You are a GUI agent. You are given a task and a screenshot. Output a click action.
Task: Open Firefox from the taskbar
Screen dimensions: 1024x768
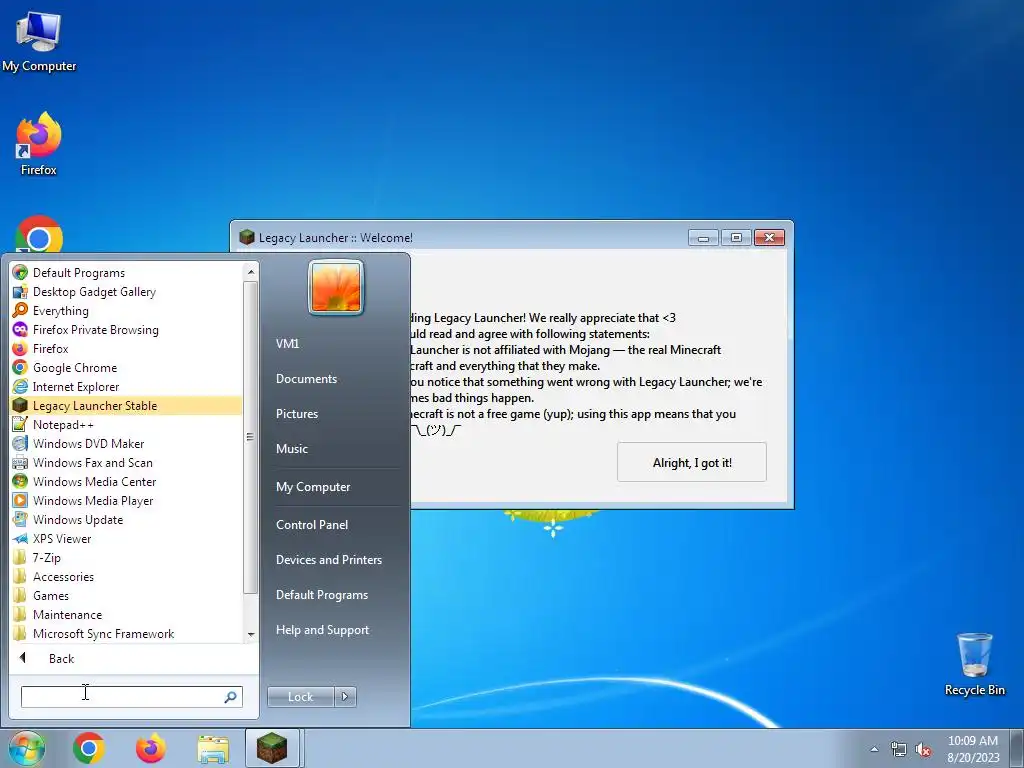click(151, 748)
